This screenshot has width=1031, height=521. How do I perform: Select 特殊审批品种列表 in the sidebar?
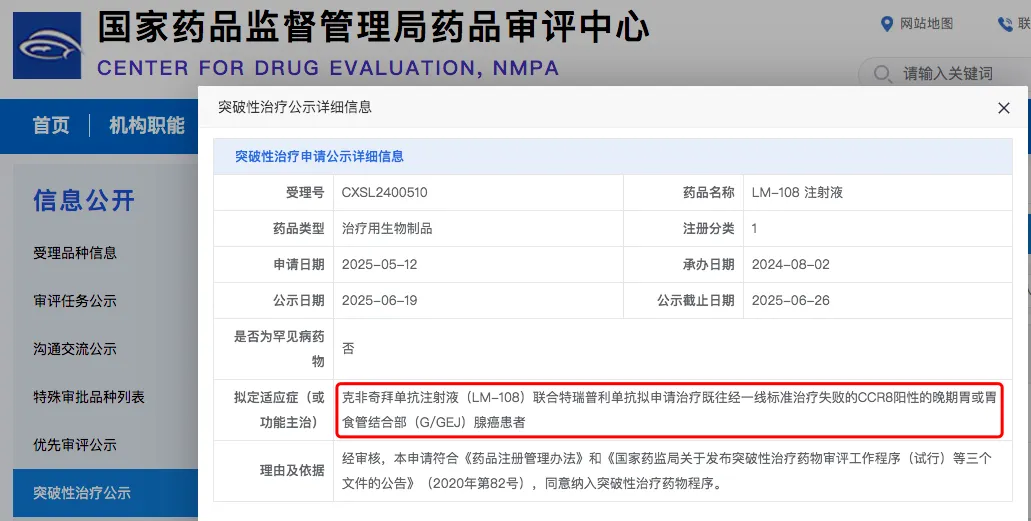coord(89,397)
